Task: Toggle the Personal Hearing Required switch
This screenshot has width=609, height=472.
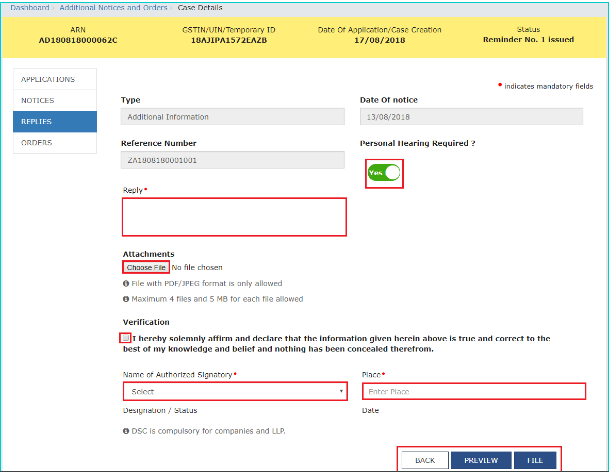Action: tap(383, 173)
